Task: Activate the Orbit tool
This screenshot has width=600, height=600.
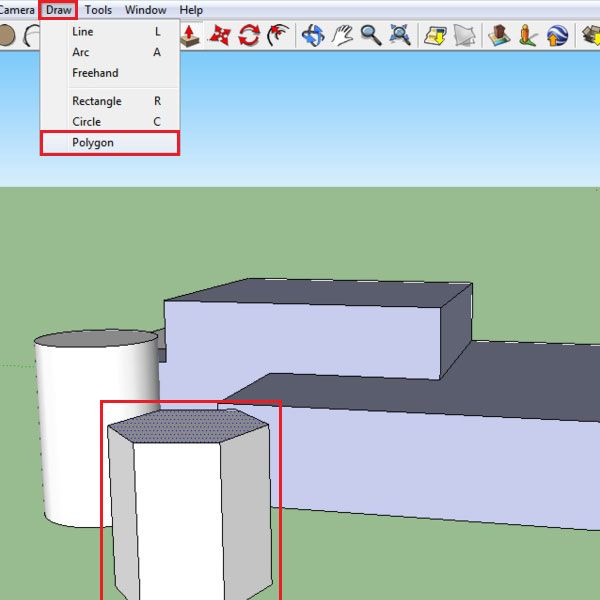Action: 313,36
